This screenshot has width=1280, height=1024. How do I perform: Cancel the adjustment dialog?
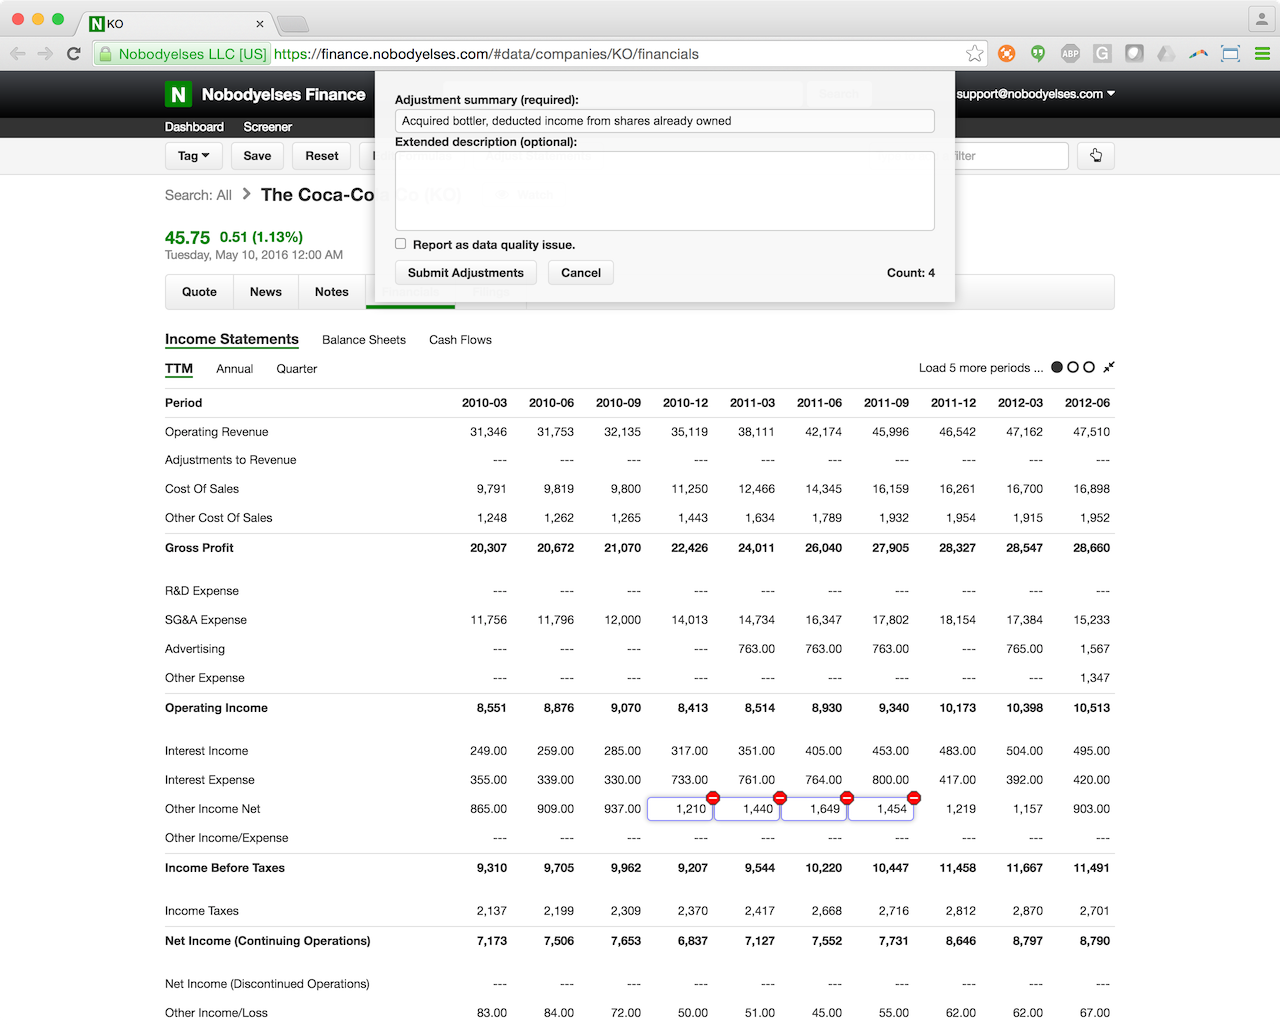tap(580, 272)
